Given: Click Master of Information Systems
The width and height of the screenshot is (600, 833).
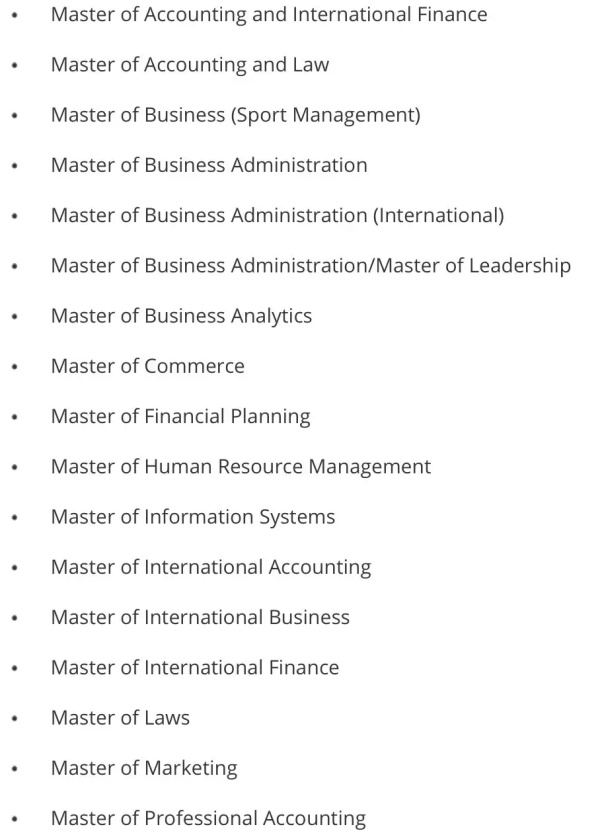Looking at the screenshot, I should tap(193, 517).
